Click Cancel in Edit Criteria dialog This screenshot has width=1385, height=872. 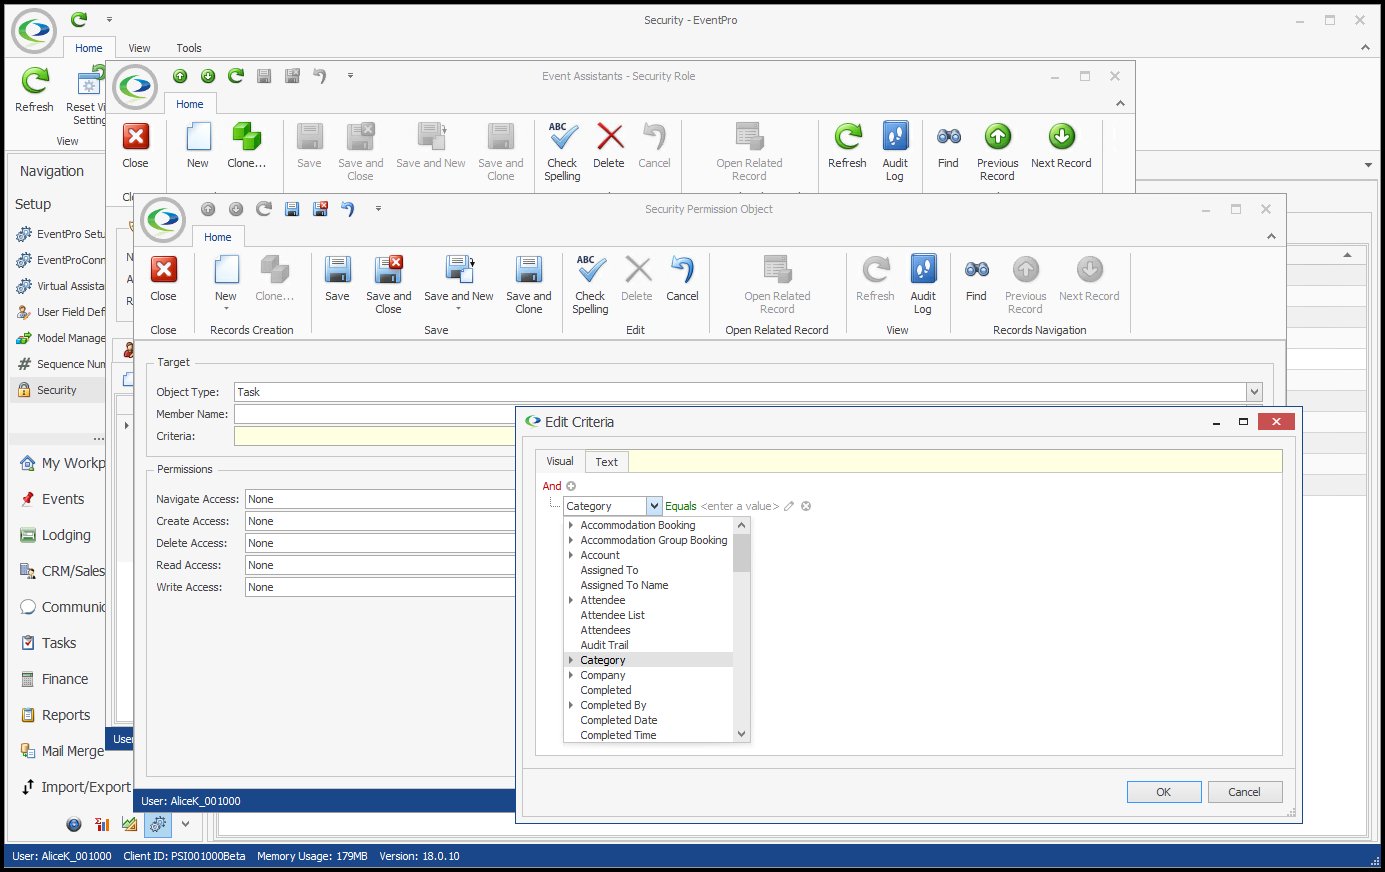[1245, 792]
